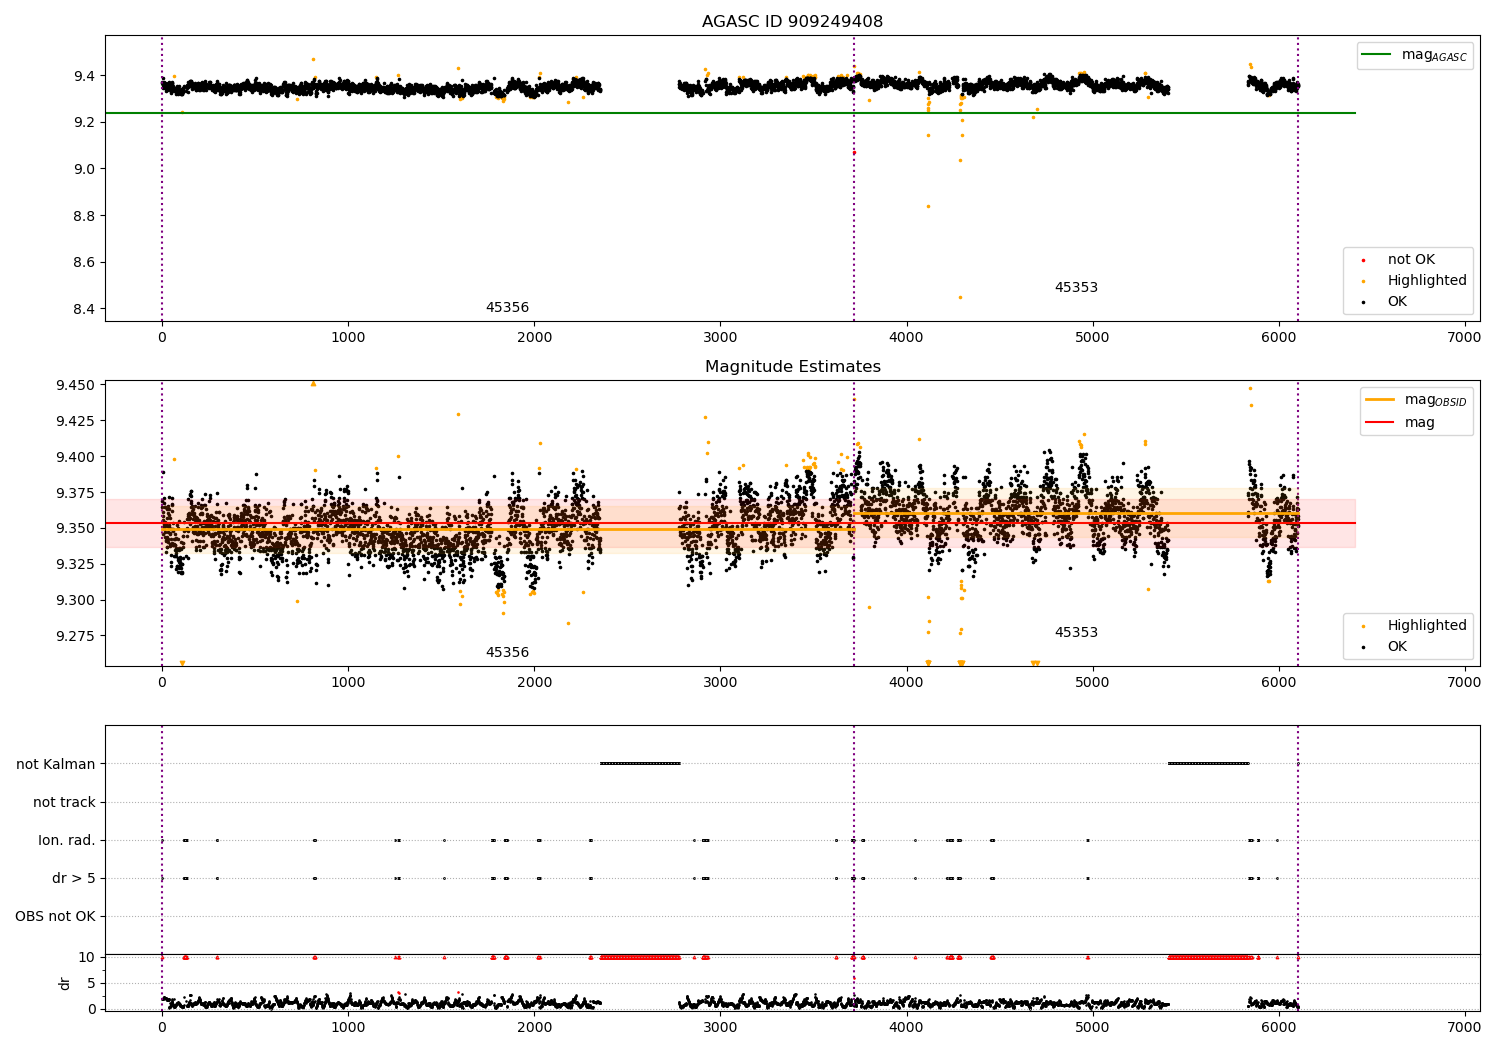Click the 9.2 y-axis tick label
Viewport: 1500px width, 1050px height.
(x=84, y=123)
